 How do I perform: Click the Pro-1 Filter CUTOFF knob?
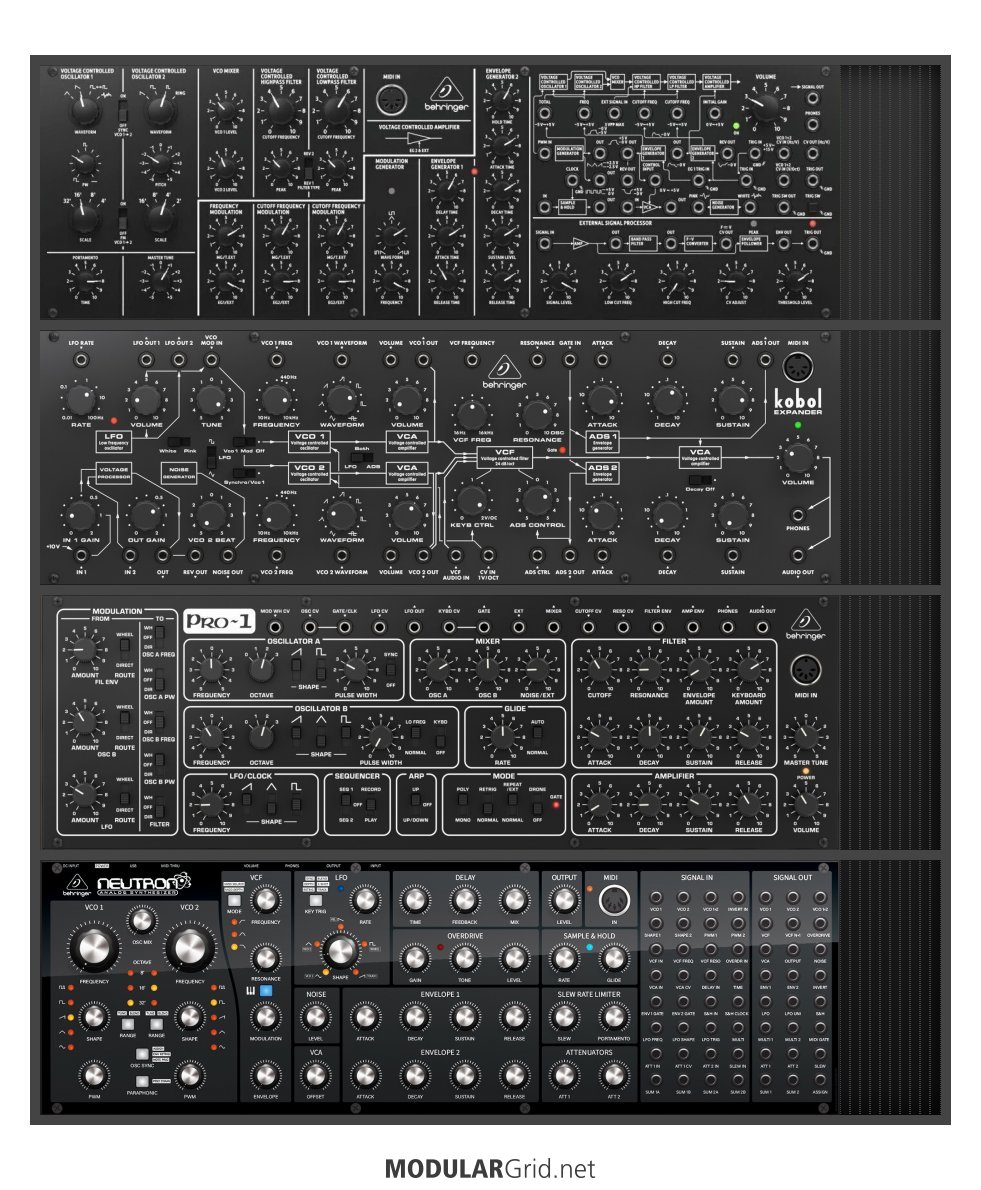click(599, 669)
